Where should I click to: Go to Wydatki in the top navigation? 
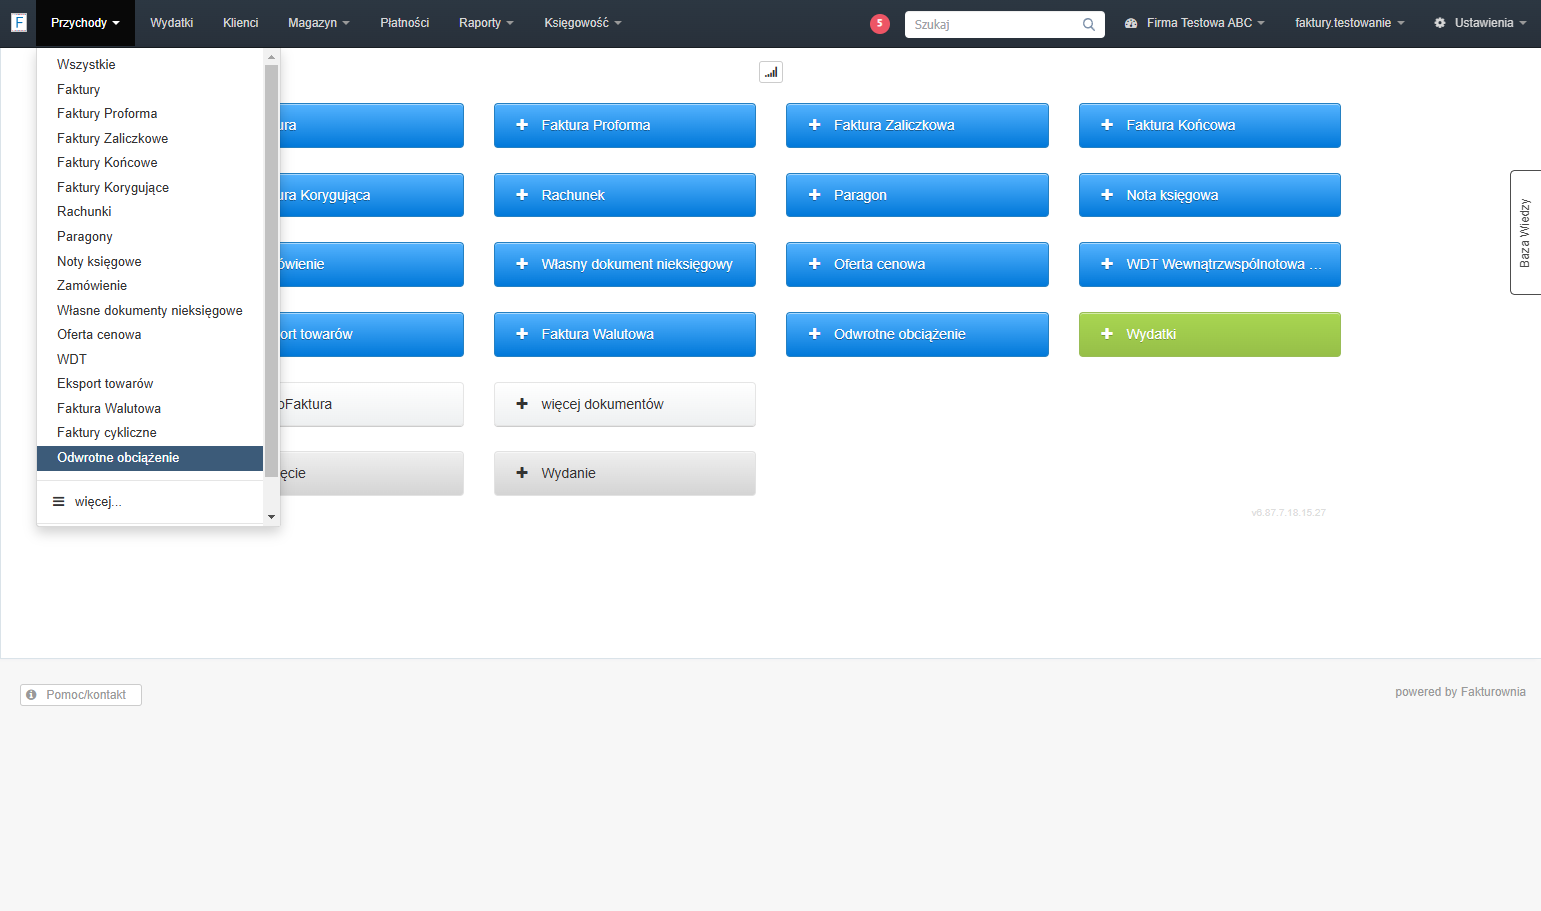click(x=172, y=23)
